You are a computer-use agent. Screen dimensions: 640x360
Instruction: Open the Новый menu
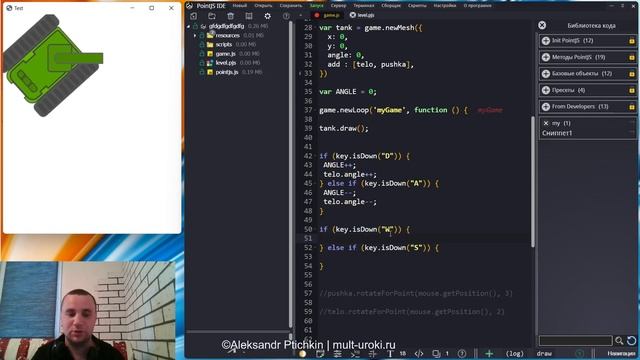tap(240, 6)
